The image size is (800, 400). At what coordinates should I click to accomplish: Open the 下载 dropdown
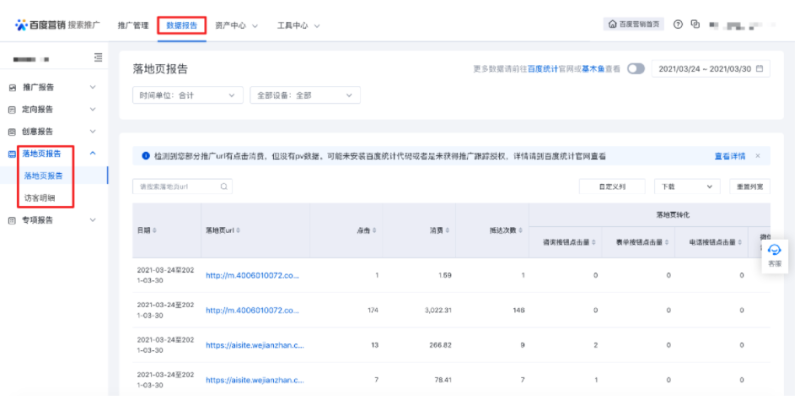(x=687, y=187)
